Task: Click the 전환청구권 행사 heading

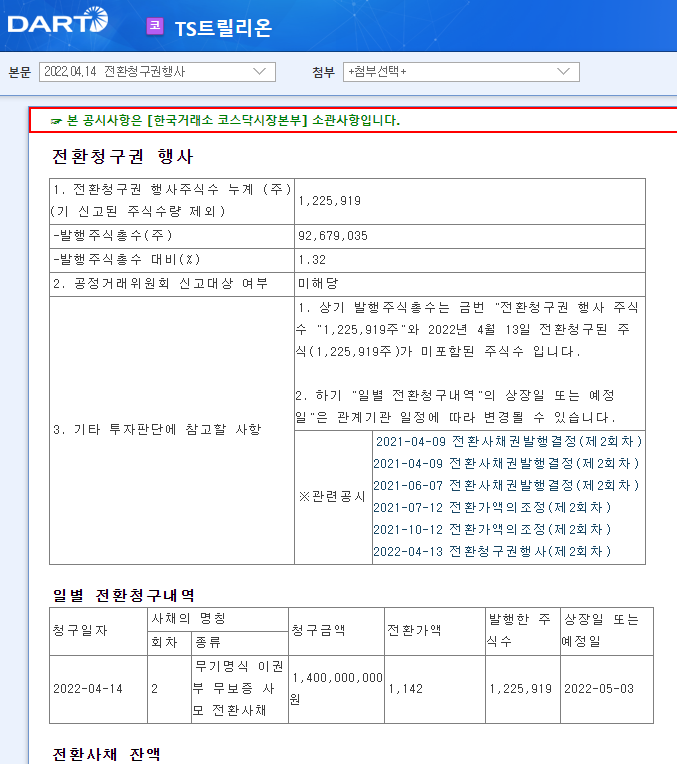Action: 122,156
